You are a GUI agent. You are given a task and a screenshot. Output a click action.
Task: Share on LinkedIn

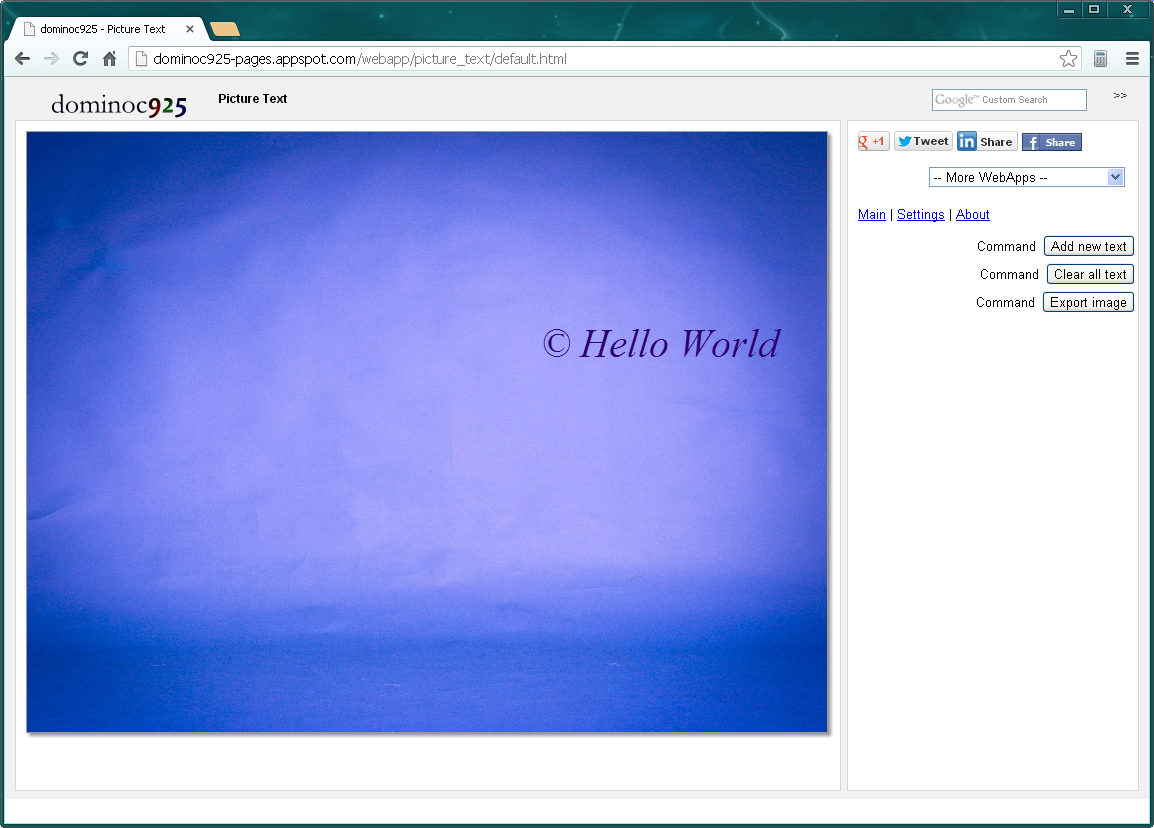tap(987, 141)
